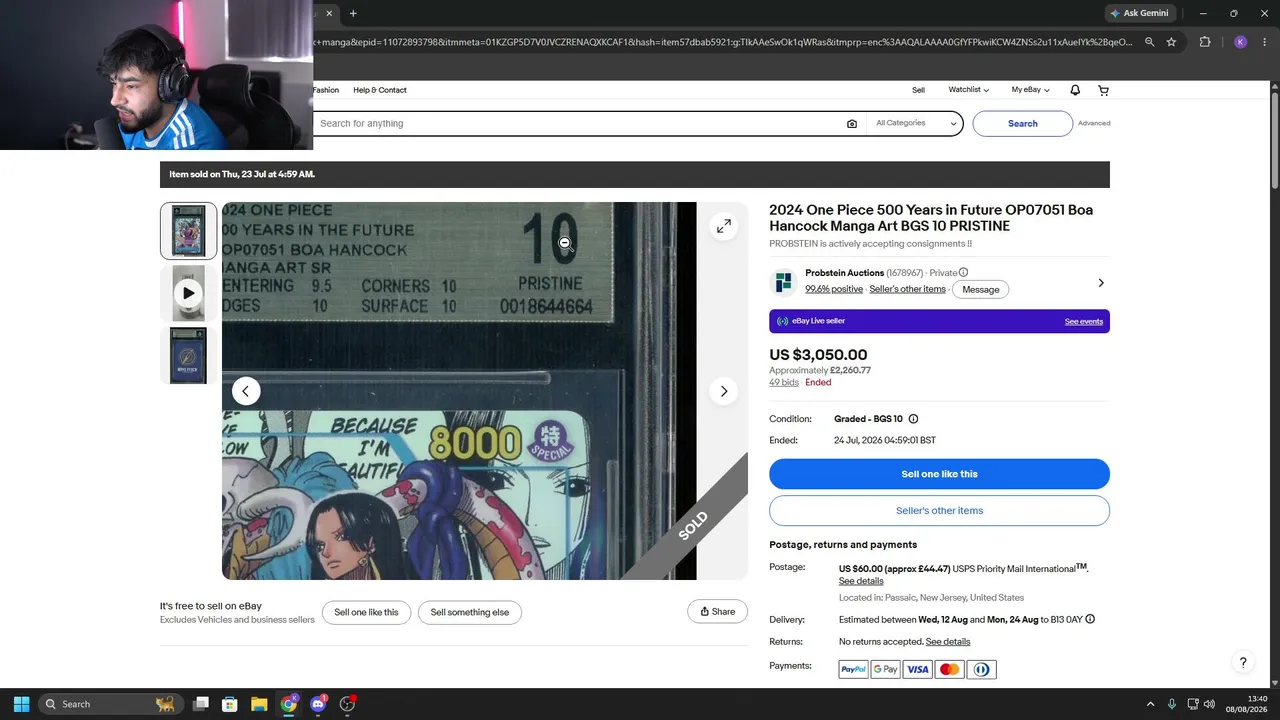Open the help question mark button
This screenshot has width=1280, height=720.
pos(1243,662)
